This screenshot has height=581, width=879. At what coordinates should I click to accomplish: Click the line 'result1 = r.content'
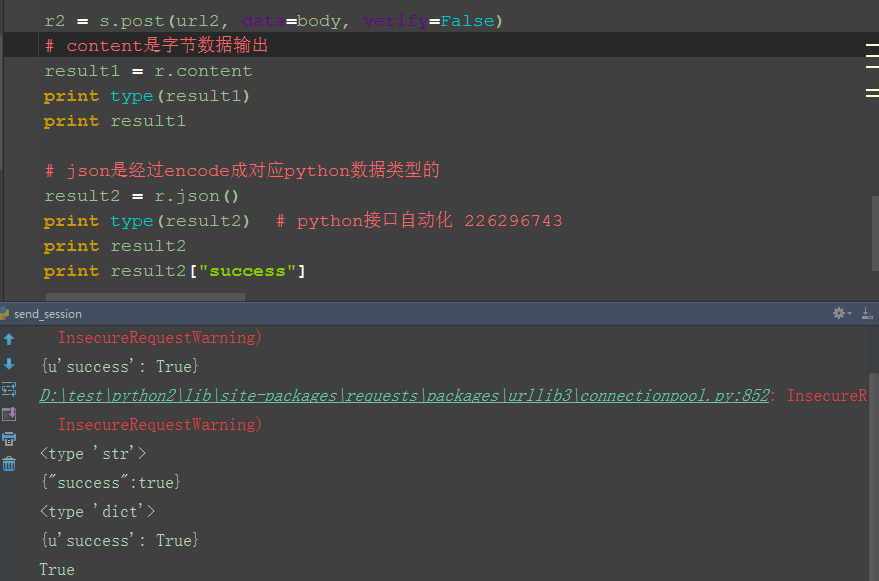click(x=148, y=71)
